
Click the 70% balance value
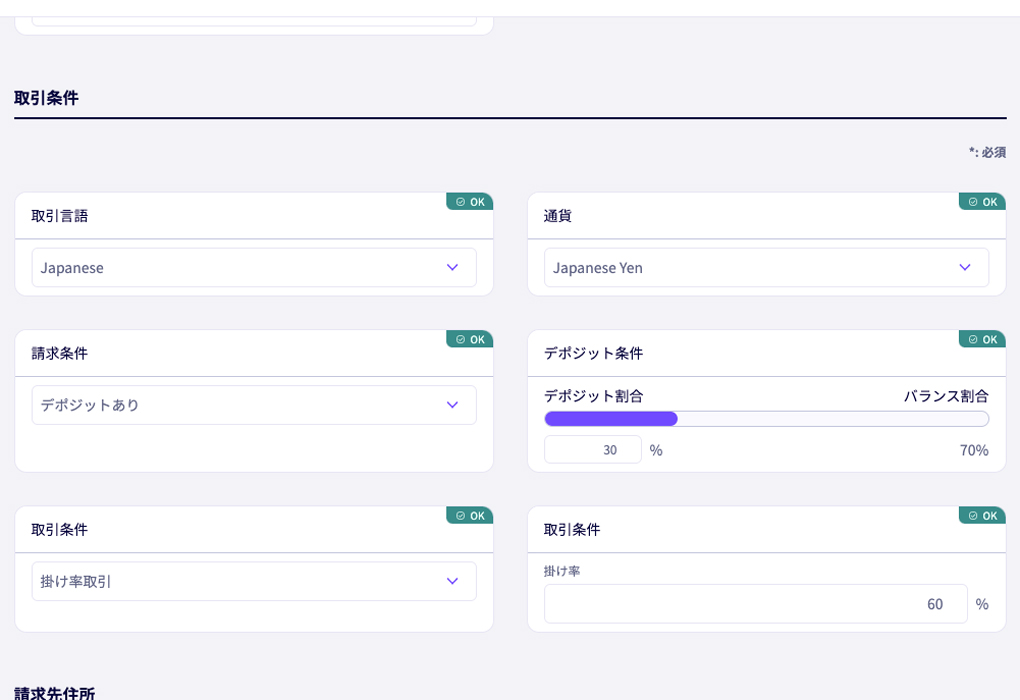click(974, 450)
